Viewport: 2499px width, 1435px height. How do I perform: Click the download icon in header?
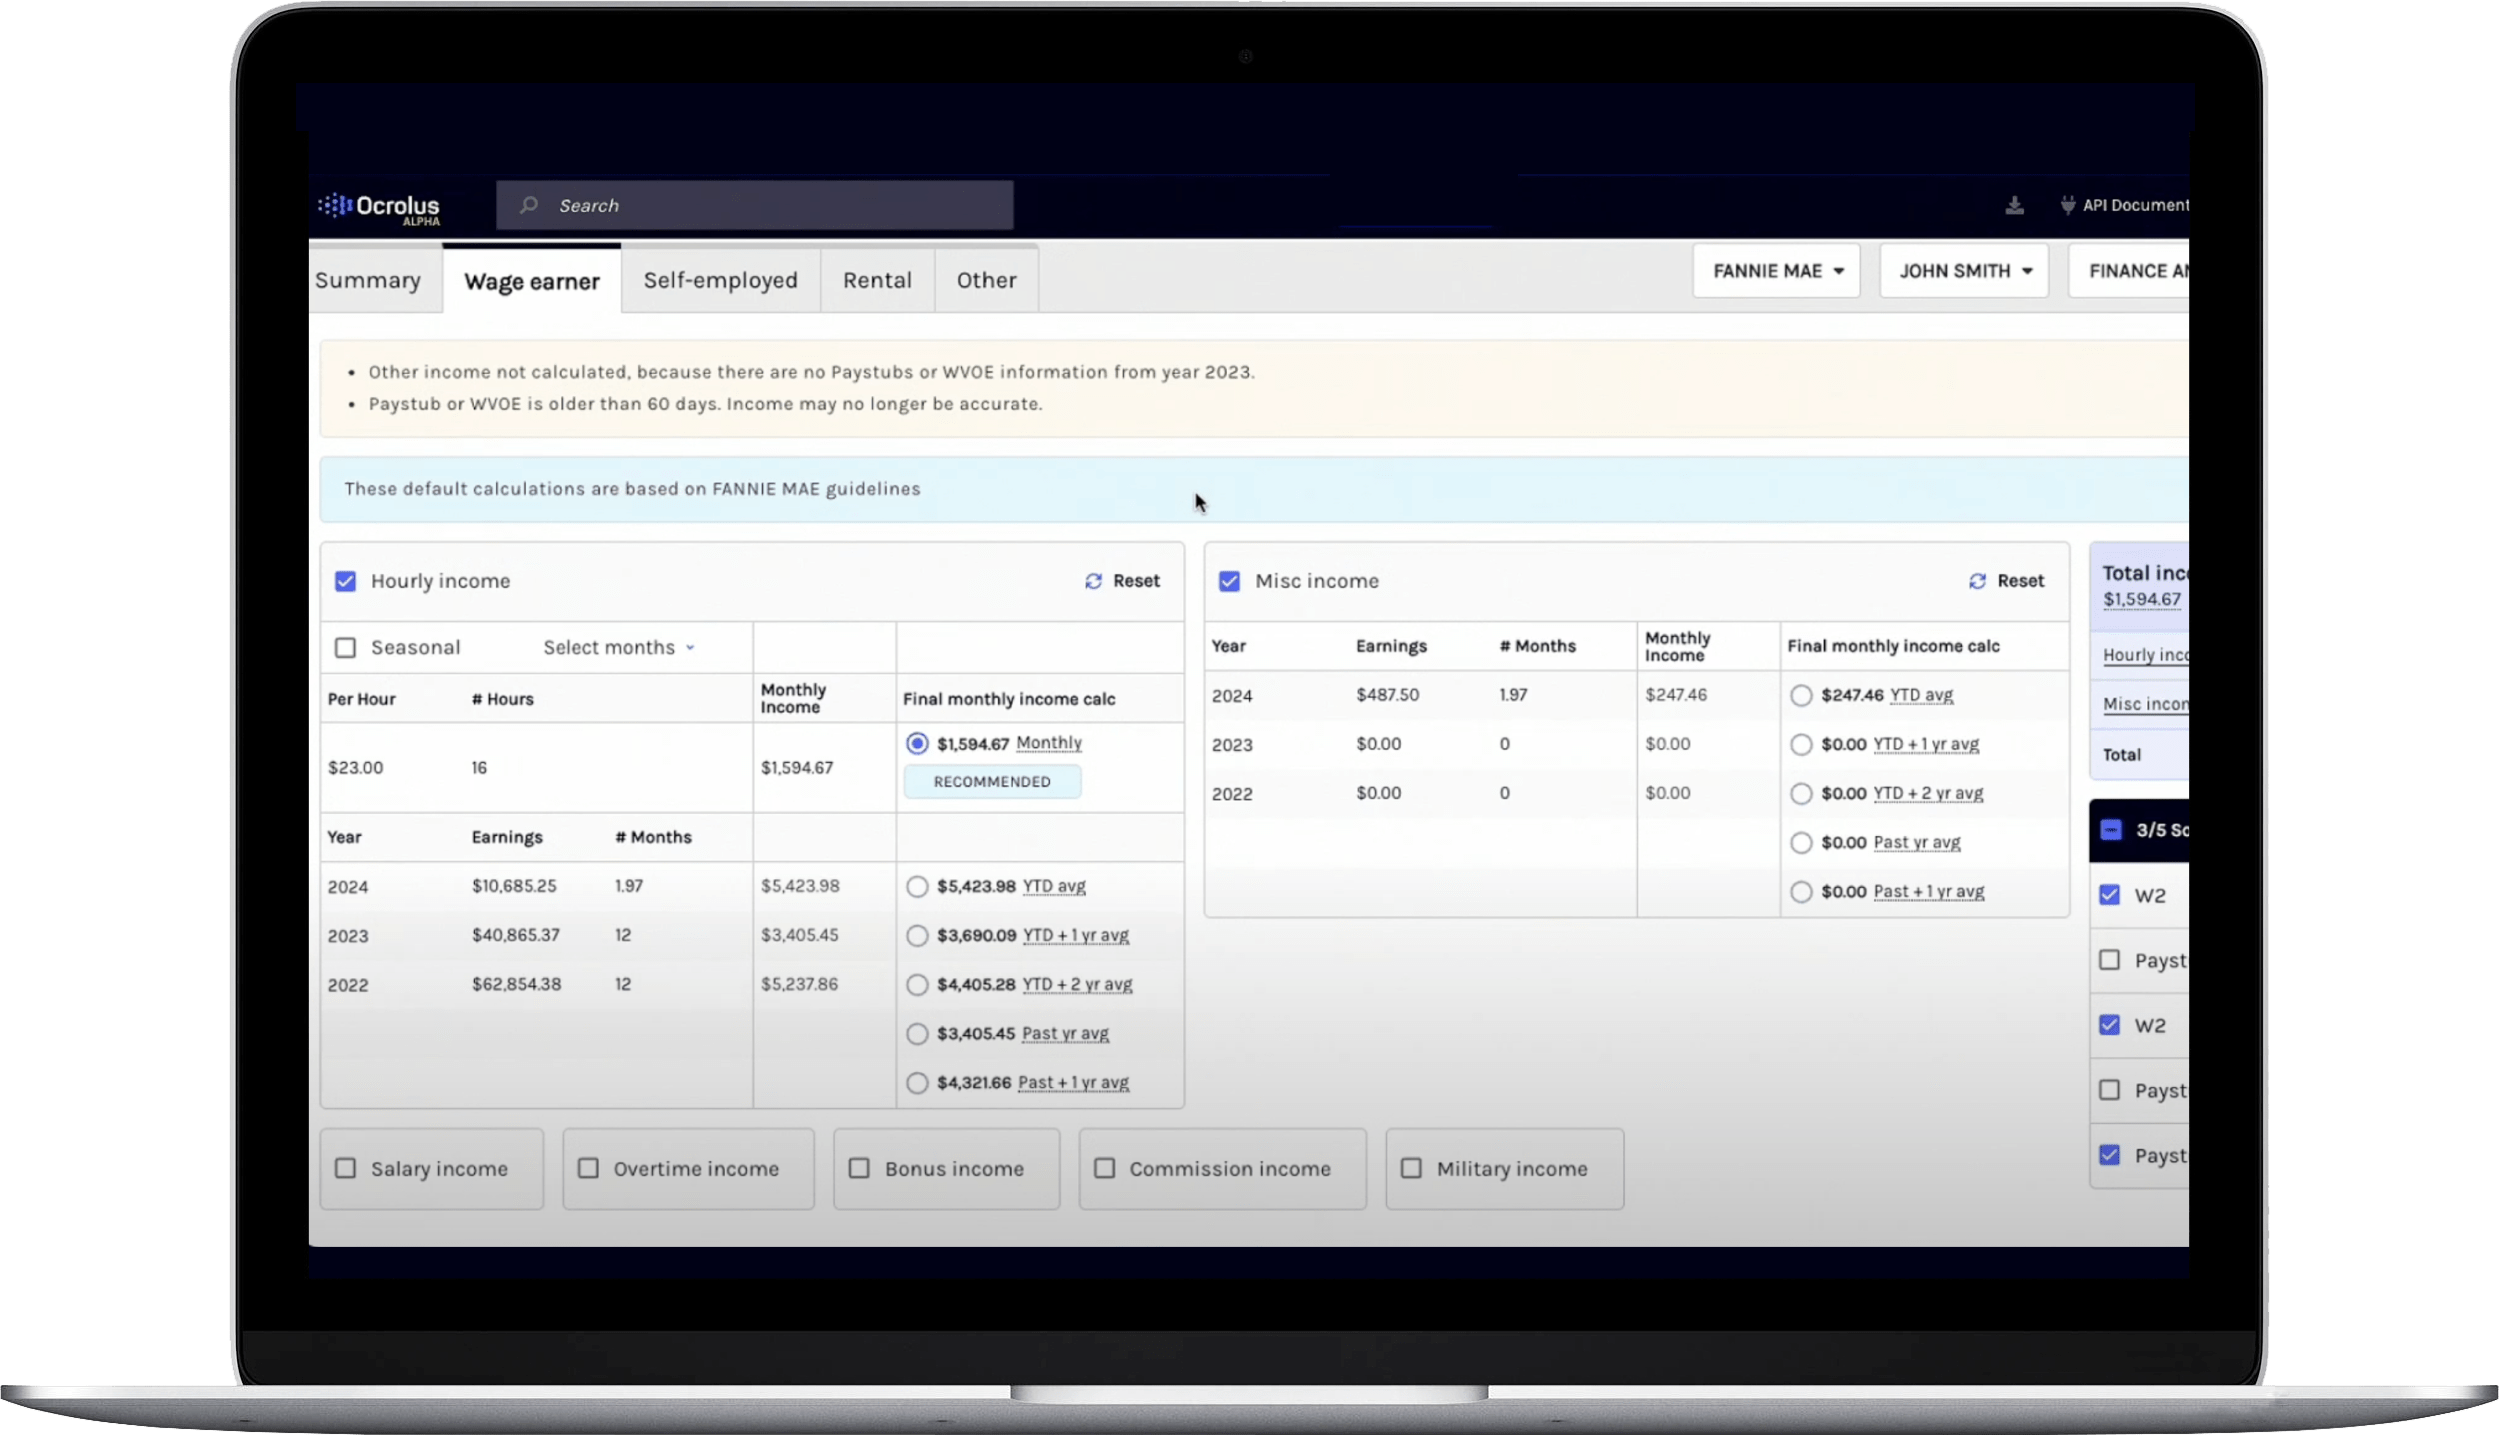[2014, 206]
